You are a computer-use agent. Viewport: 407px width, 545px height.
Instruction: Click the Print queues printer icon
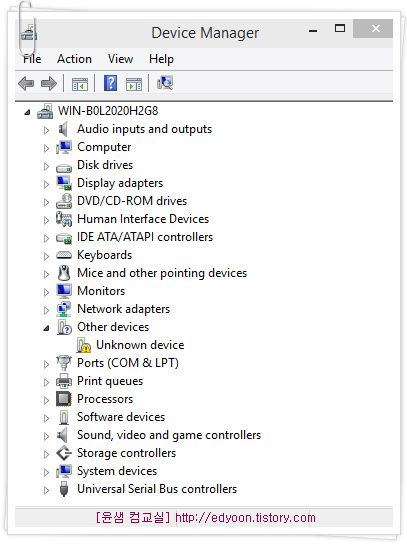[64, 381]
